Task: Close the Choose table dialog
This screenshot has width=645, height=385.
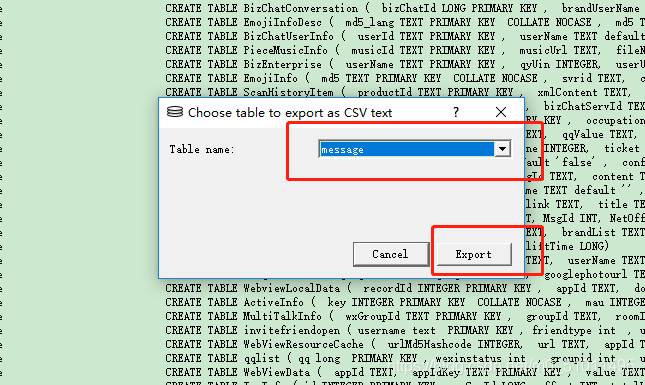Action: tap(501, 112)
